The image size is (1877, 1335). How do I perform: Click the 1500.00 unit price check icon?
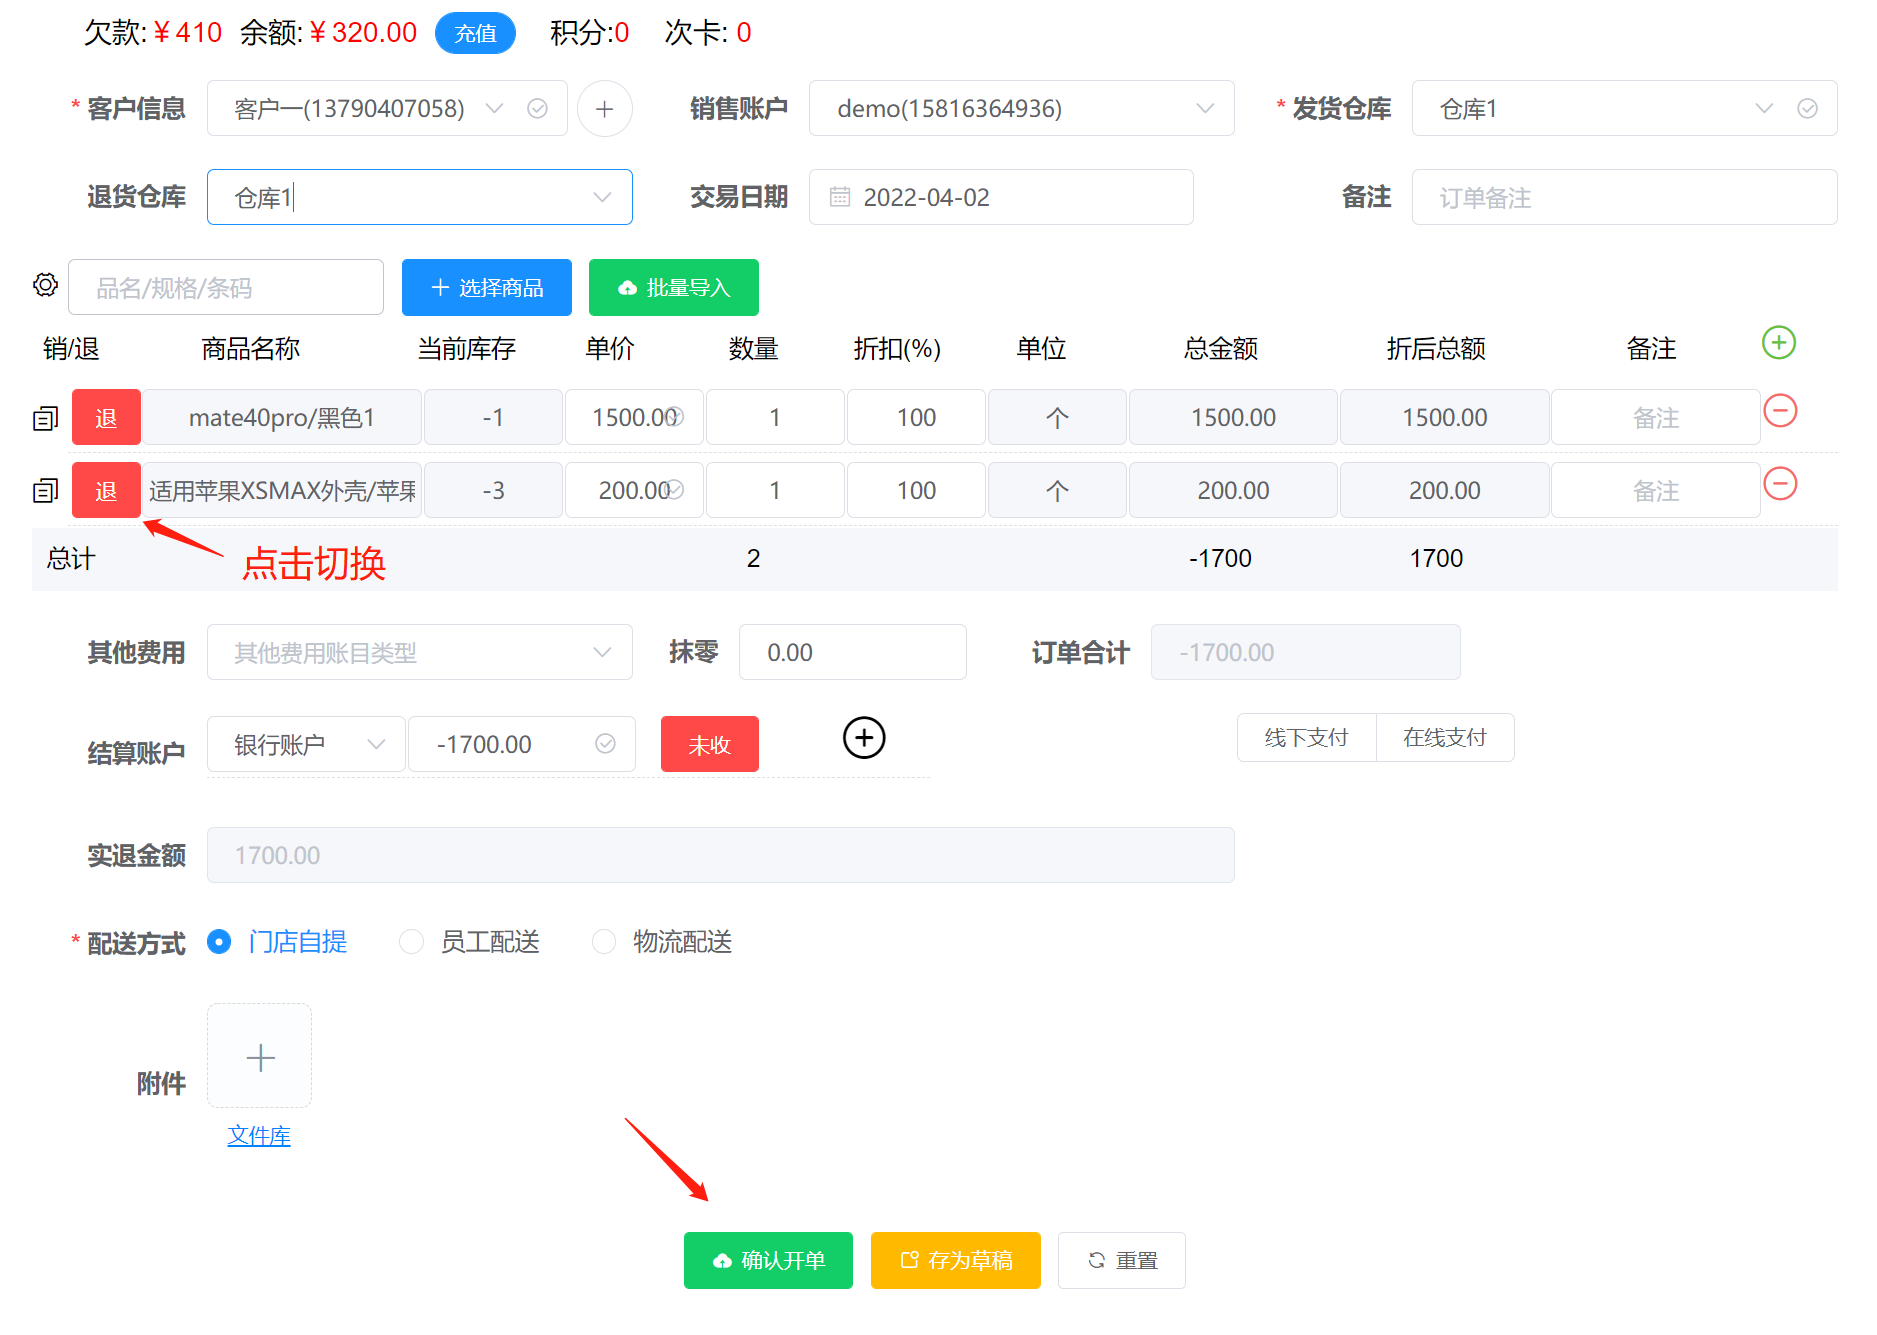675,416
